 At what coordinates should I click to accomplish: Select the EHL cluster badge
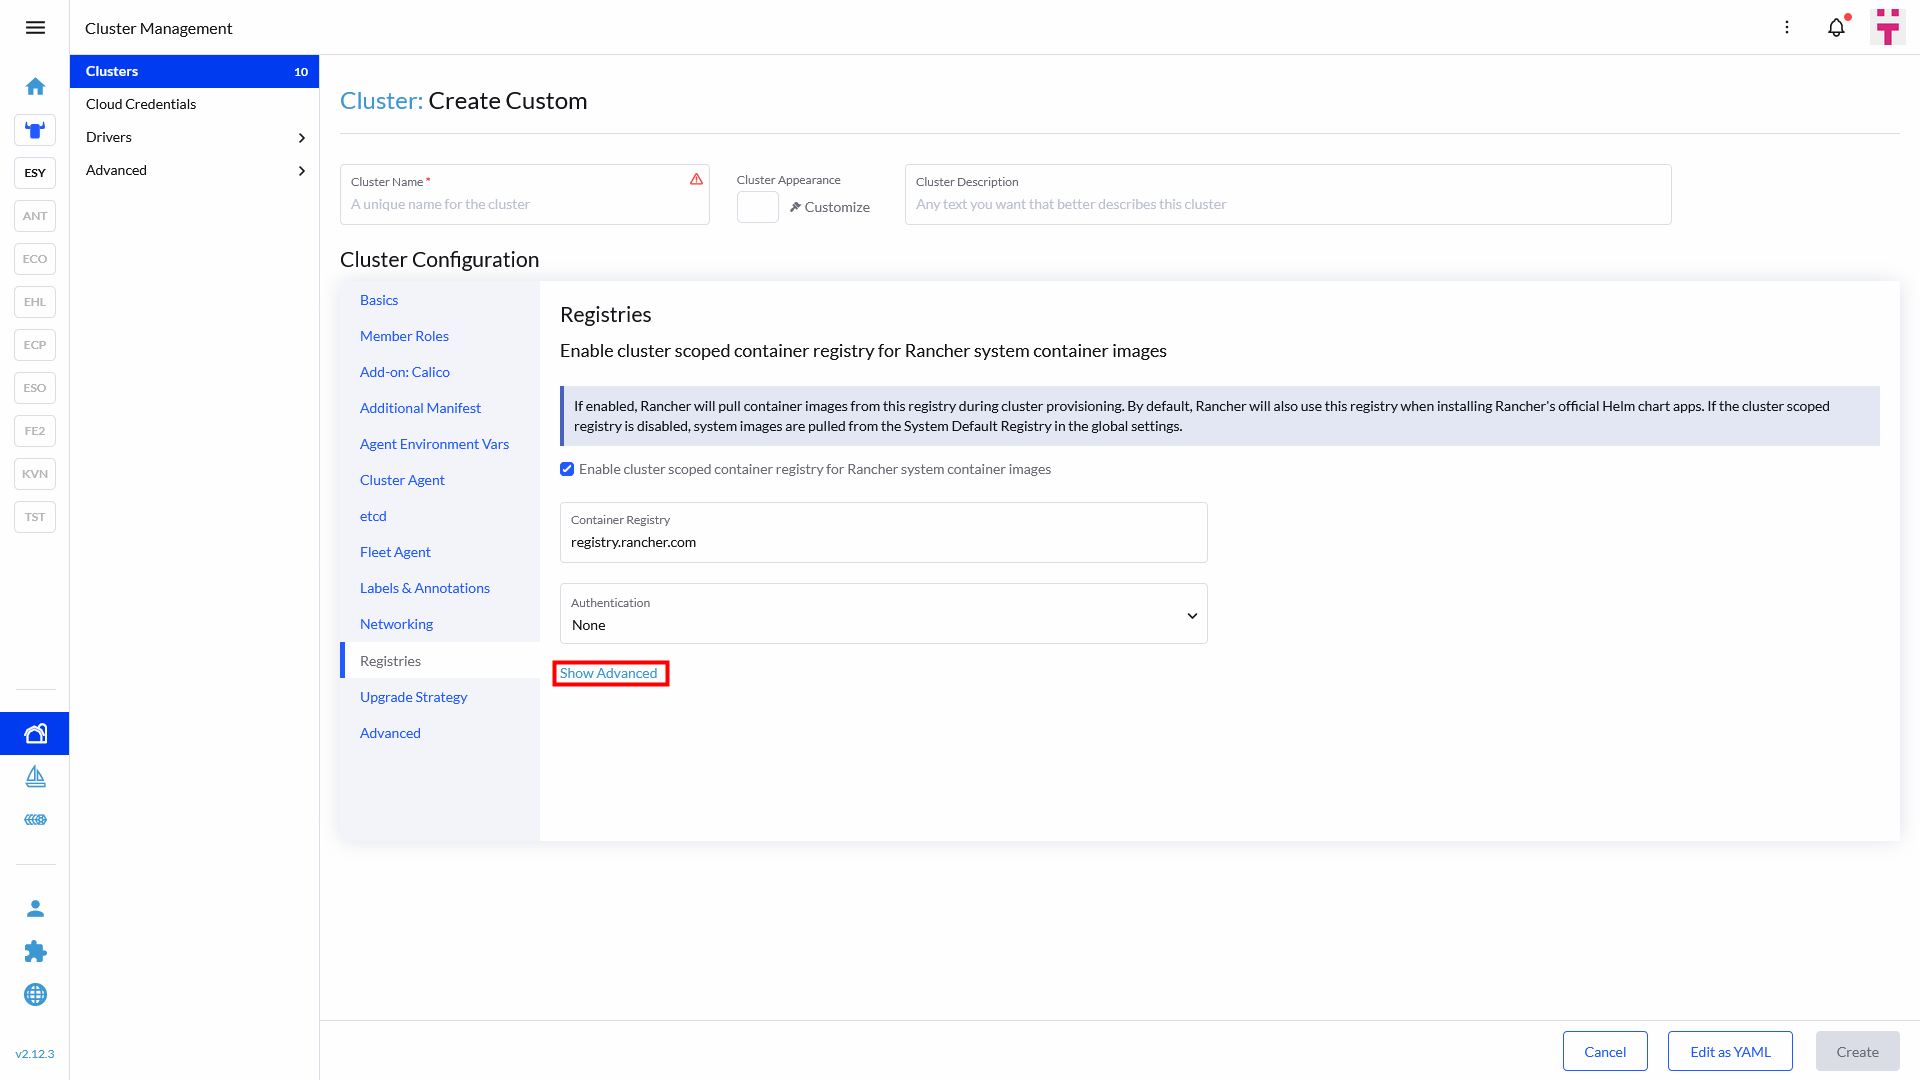click(35, 302)
